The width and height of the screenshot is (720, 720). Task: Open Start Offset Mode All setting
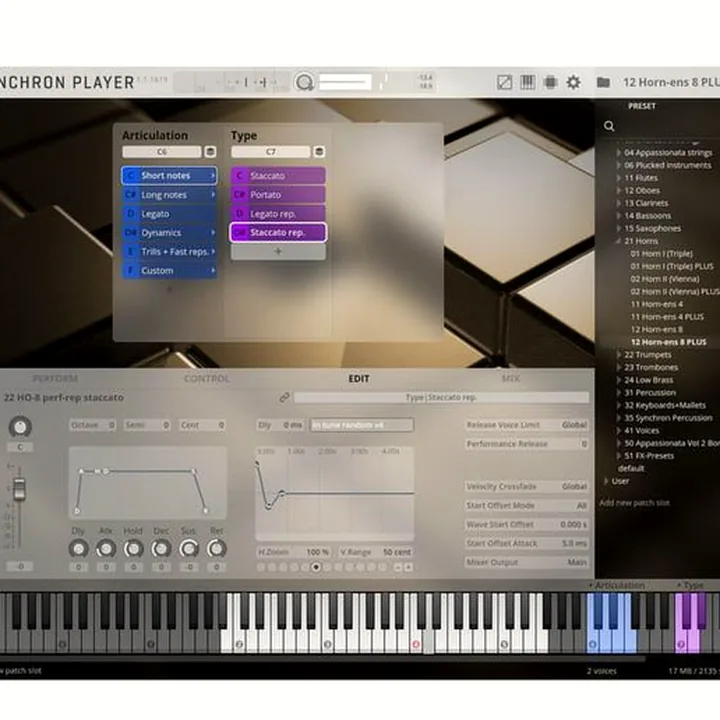pyautogui.click(x=527, y=505)
